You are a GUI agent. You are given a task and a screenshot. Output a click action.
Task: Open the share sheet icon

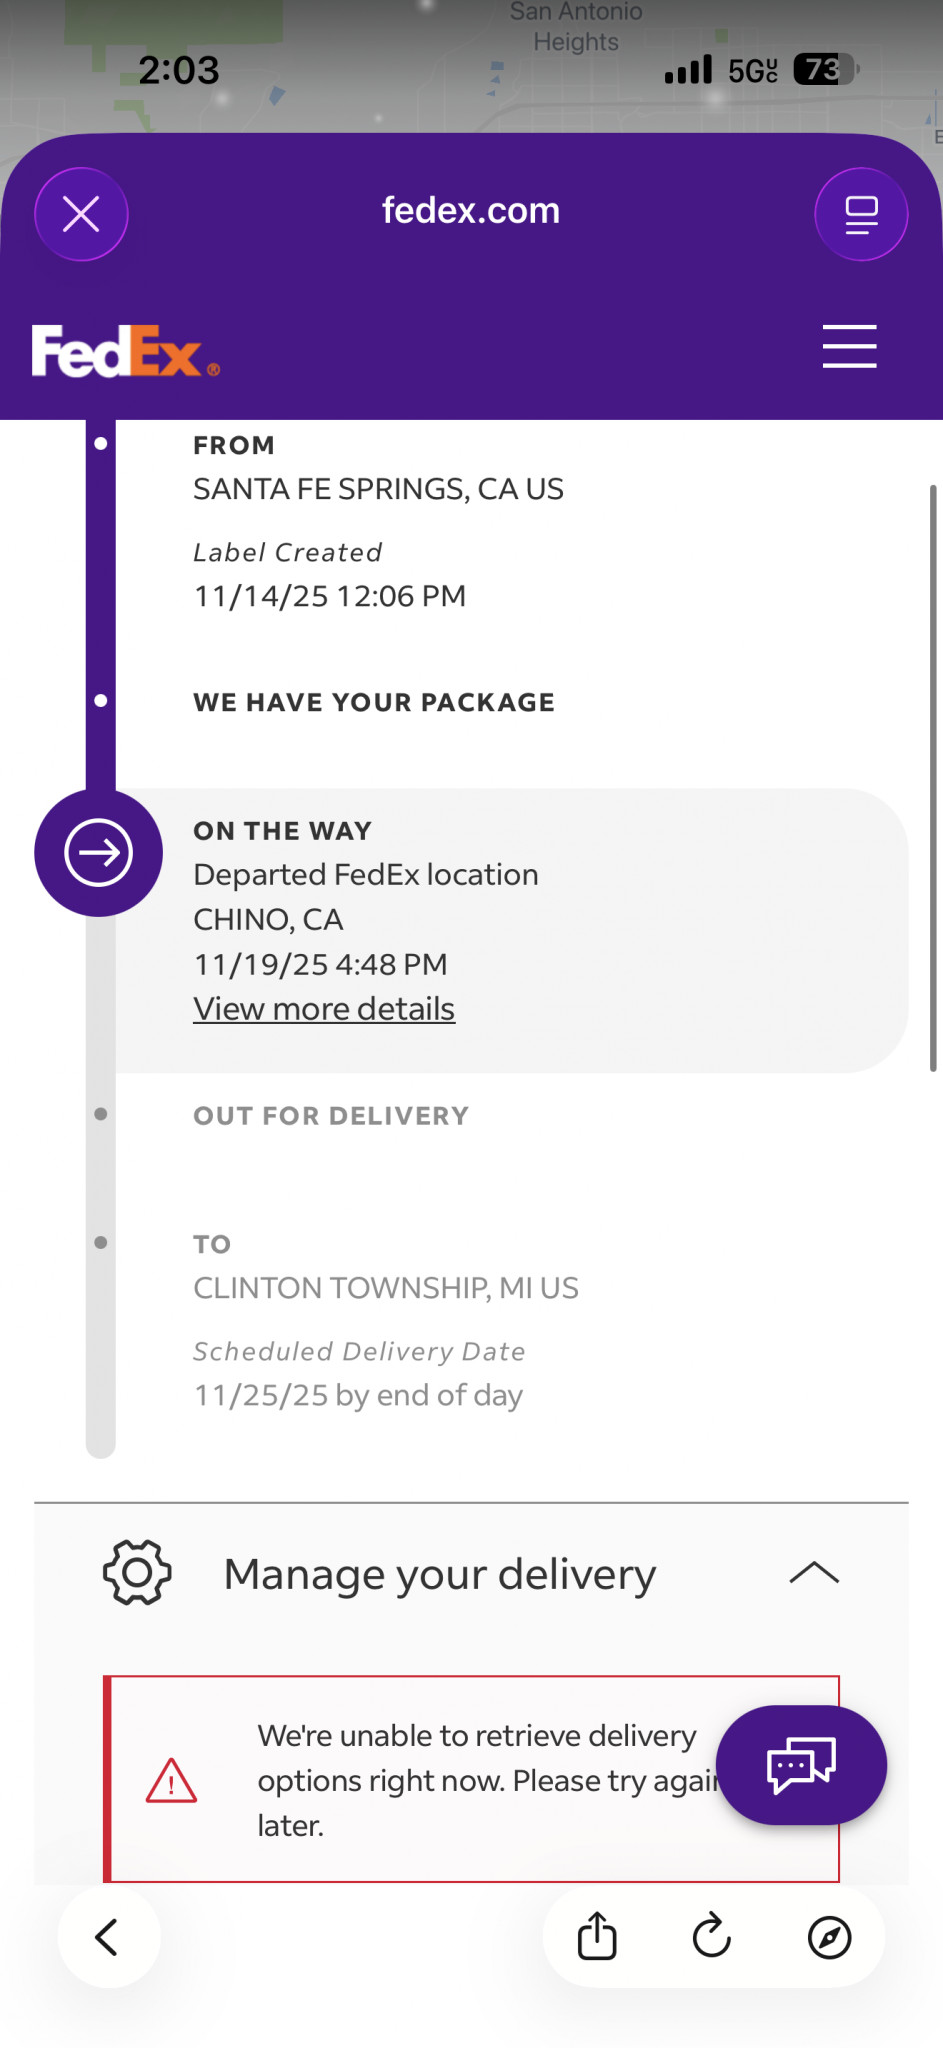tap(597, 1936)
